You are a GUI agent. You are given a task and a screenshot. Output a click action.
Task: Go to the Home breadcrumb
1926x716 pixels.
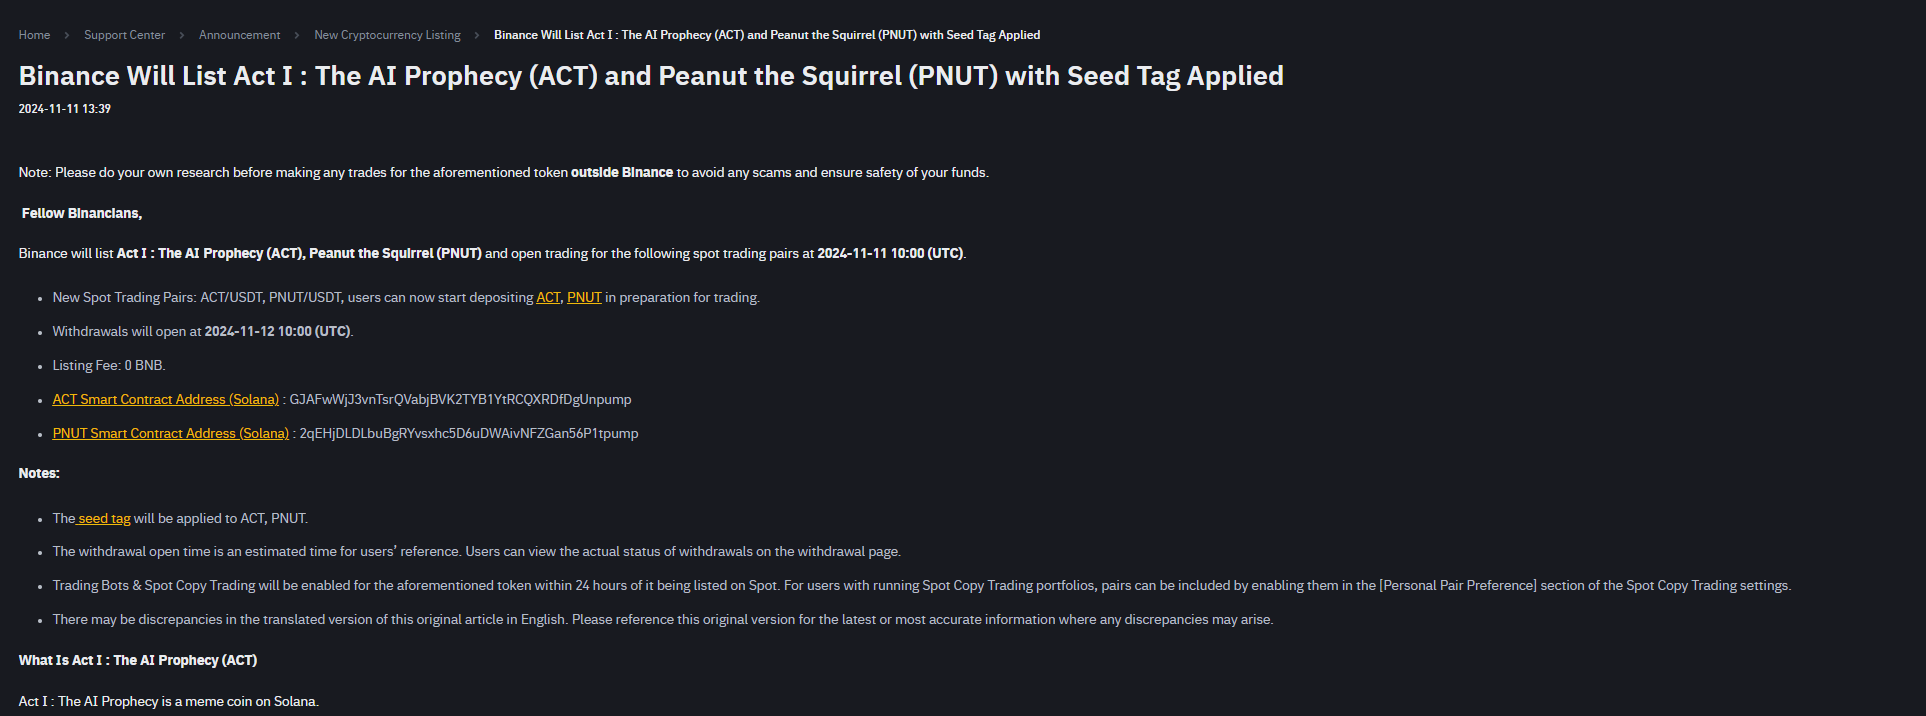(x=34, y=35)
